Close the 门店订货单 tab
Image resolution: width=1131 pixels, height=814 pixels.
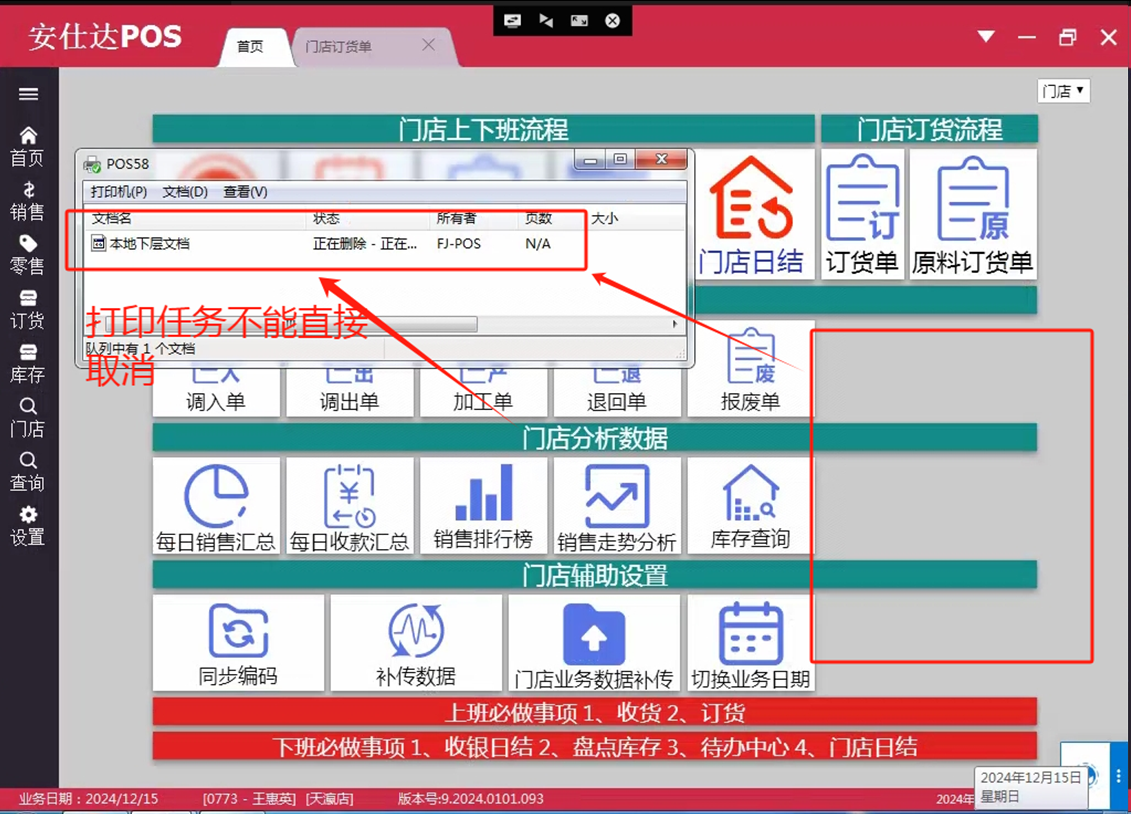[428, 45]
